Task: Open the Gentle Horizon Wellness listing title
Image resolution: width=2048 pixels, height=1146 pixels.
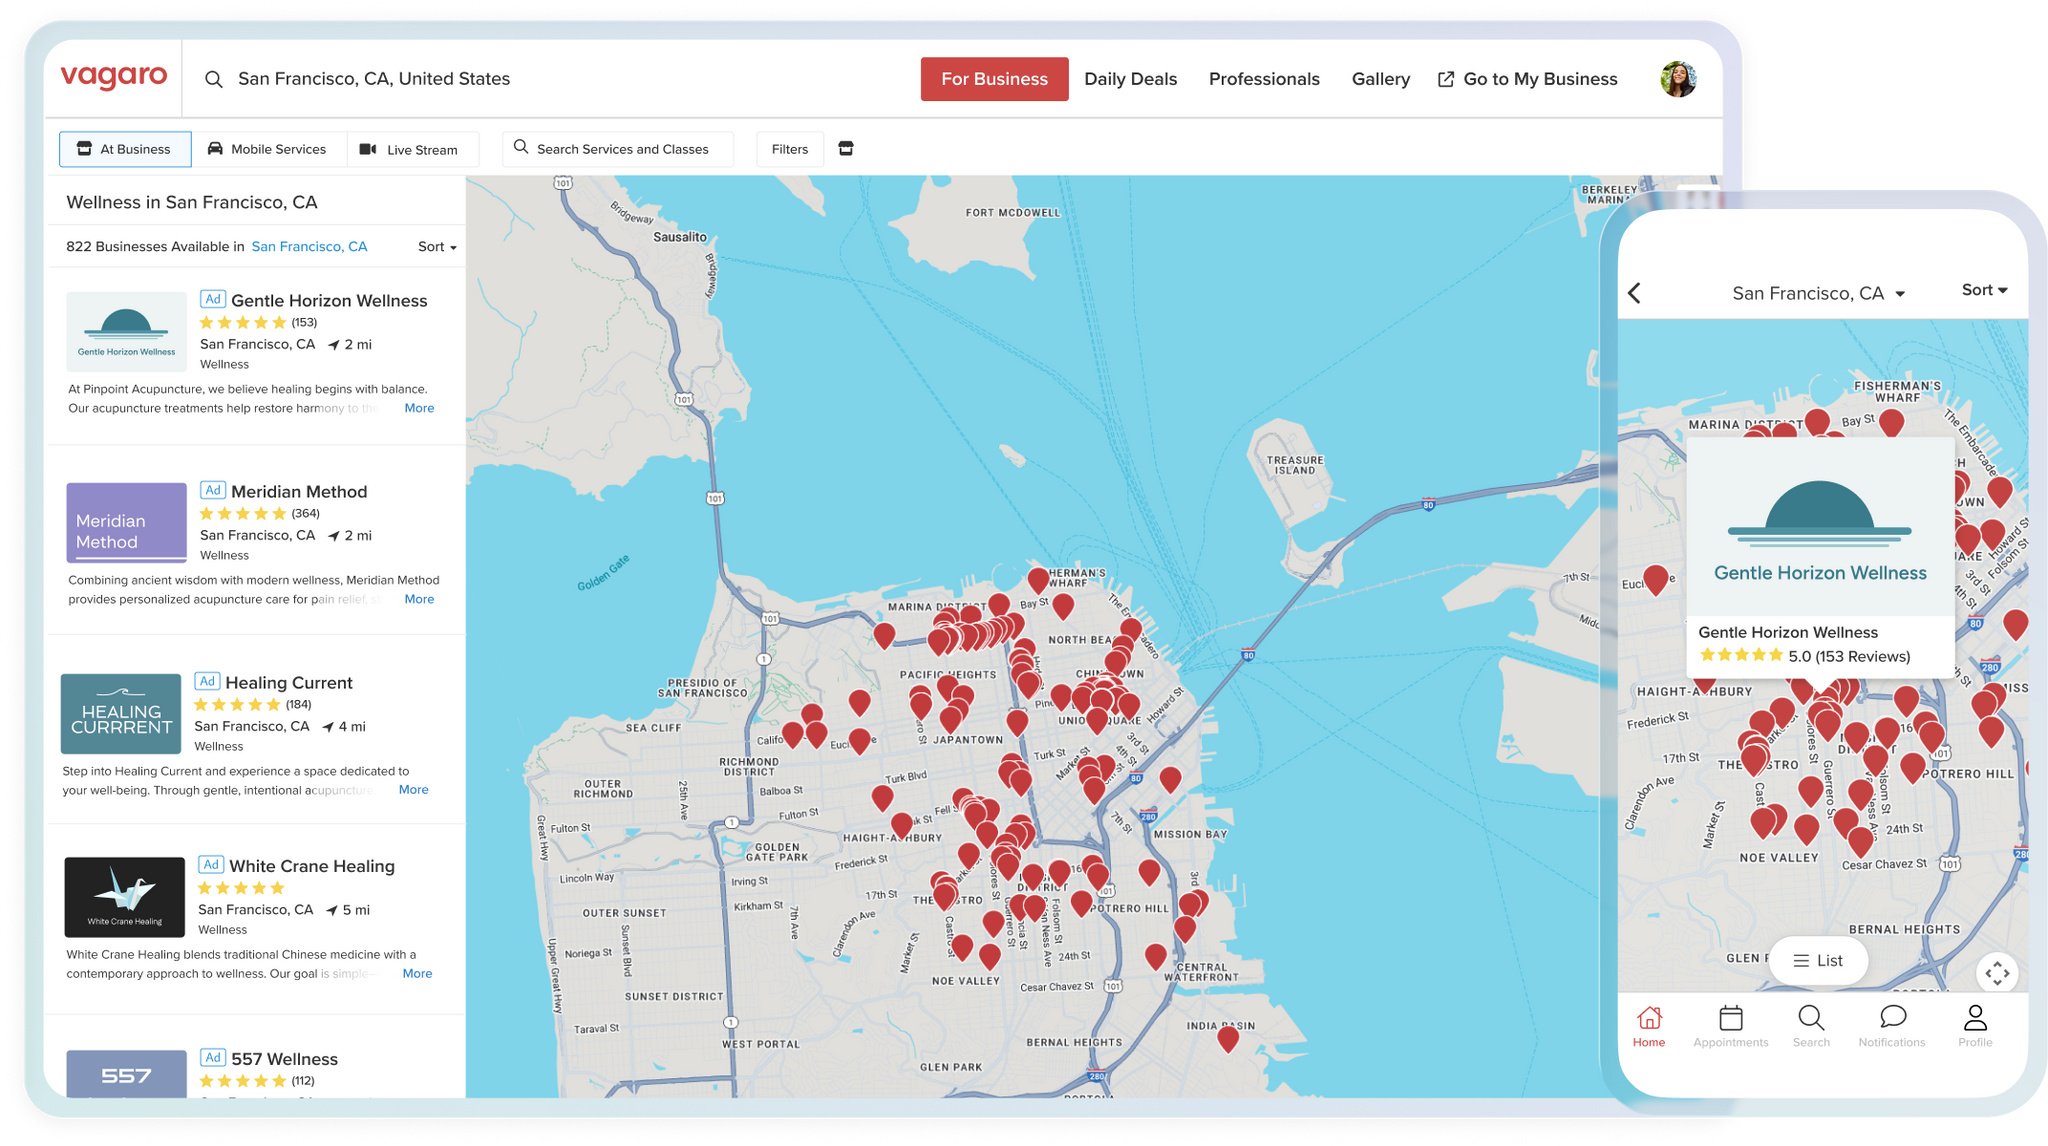Action: (x=329, y=301)
